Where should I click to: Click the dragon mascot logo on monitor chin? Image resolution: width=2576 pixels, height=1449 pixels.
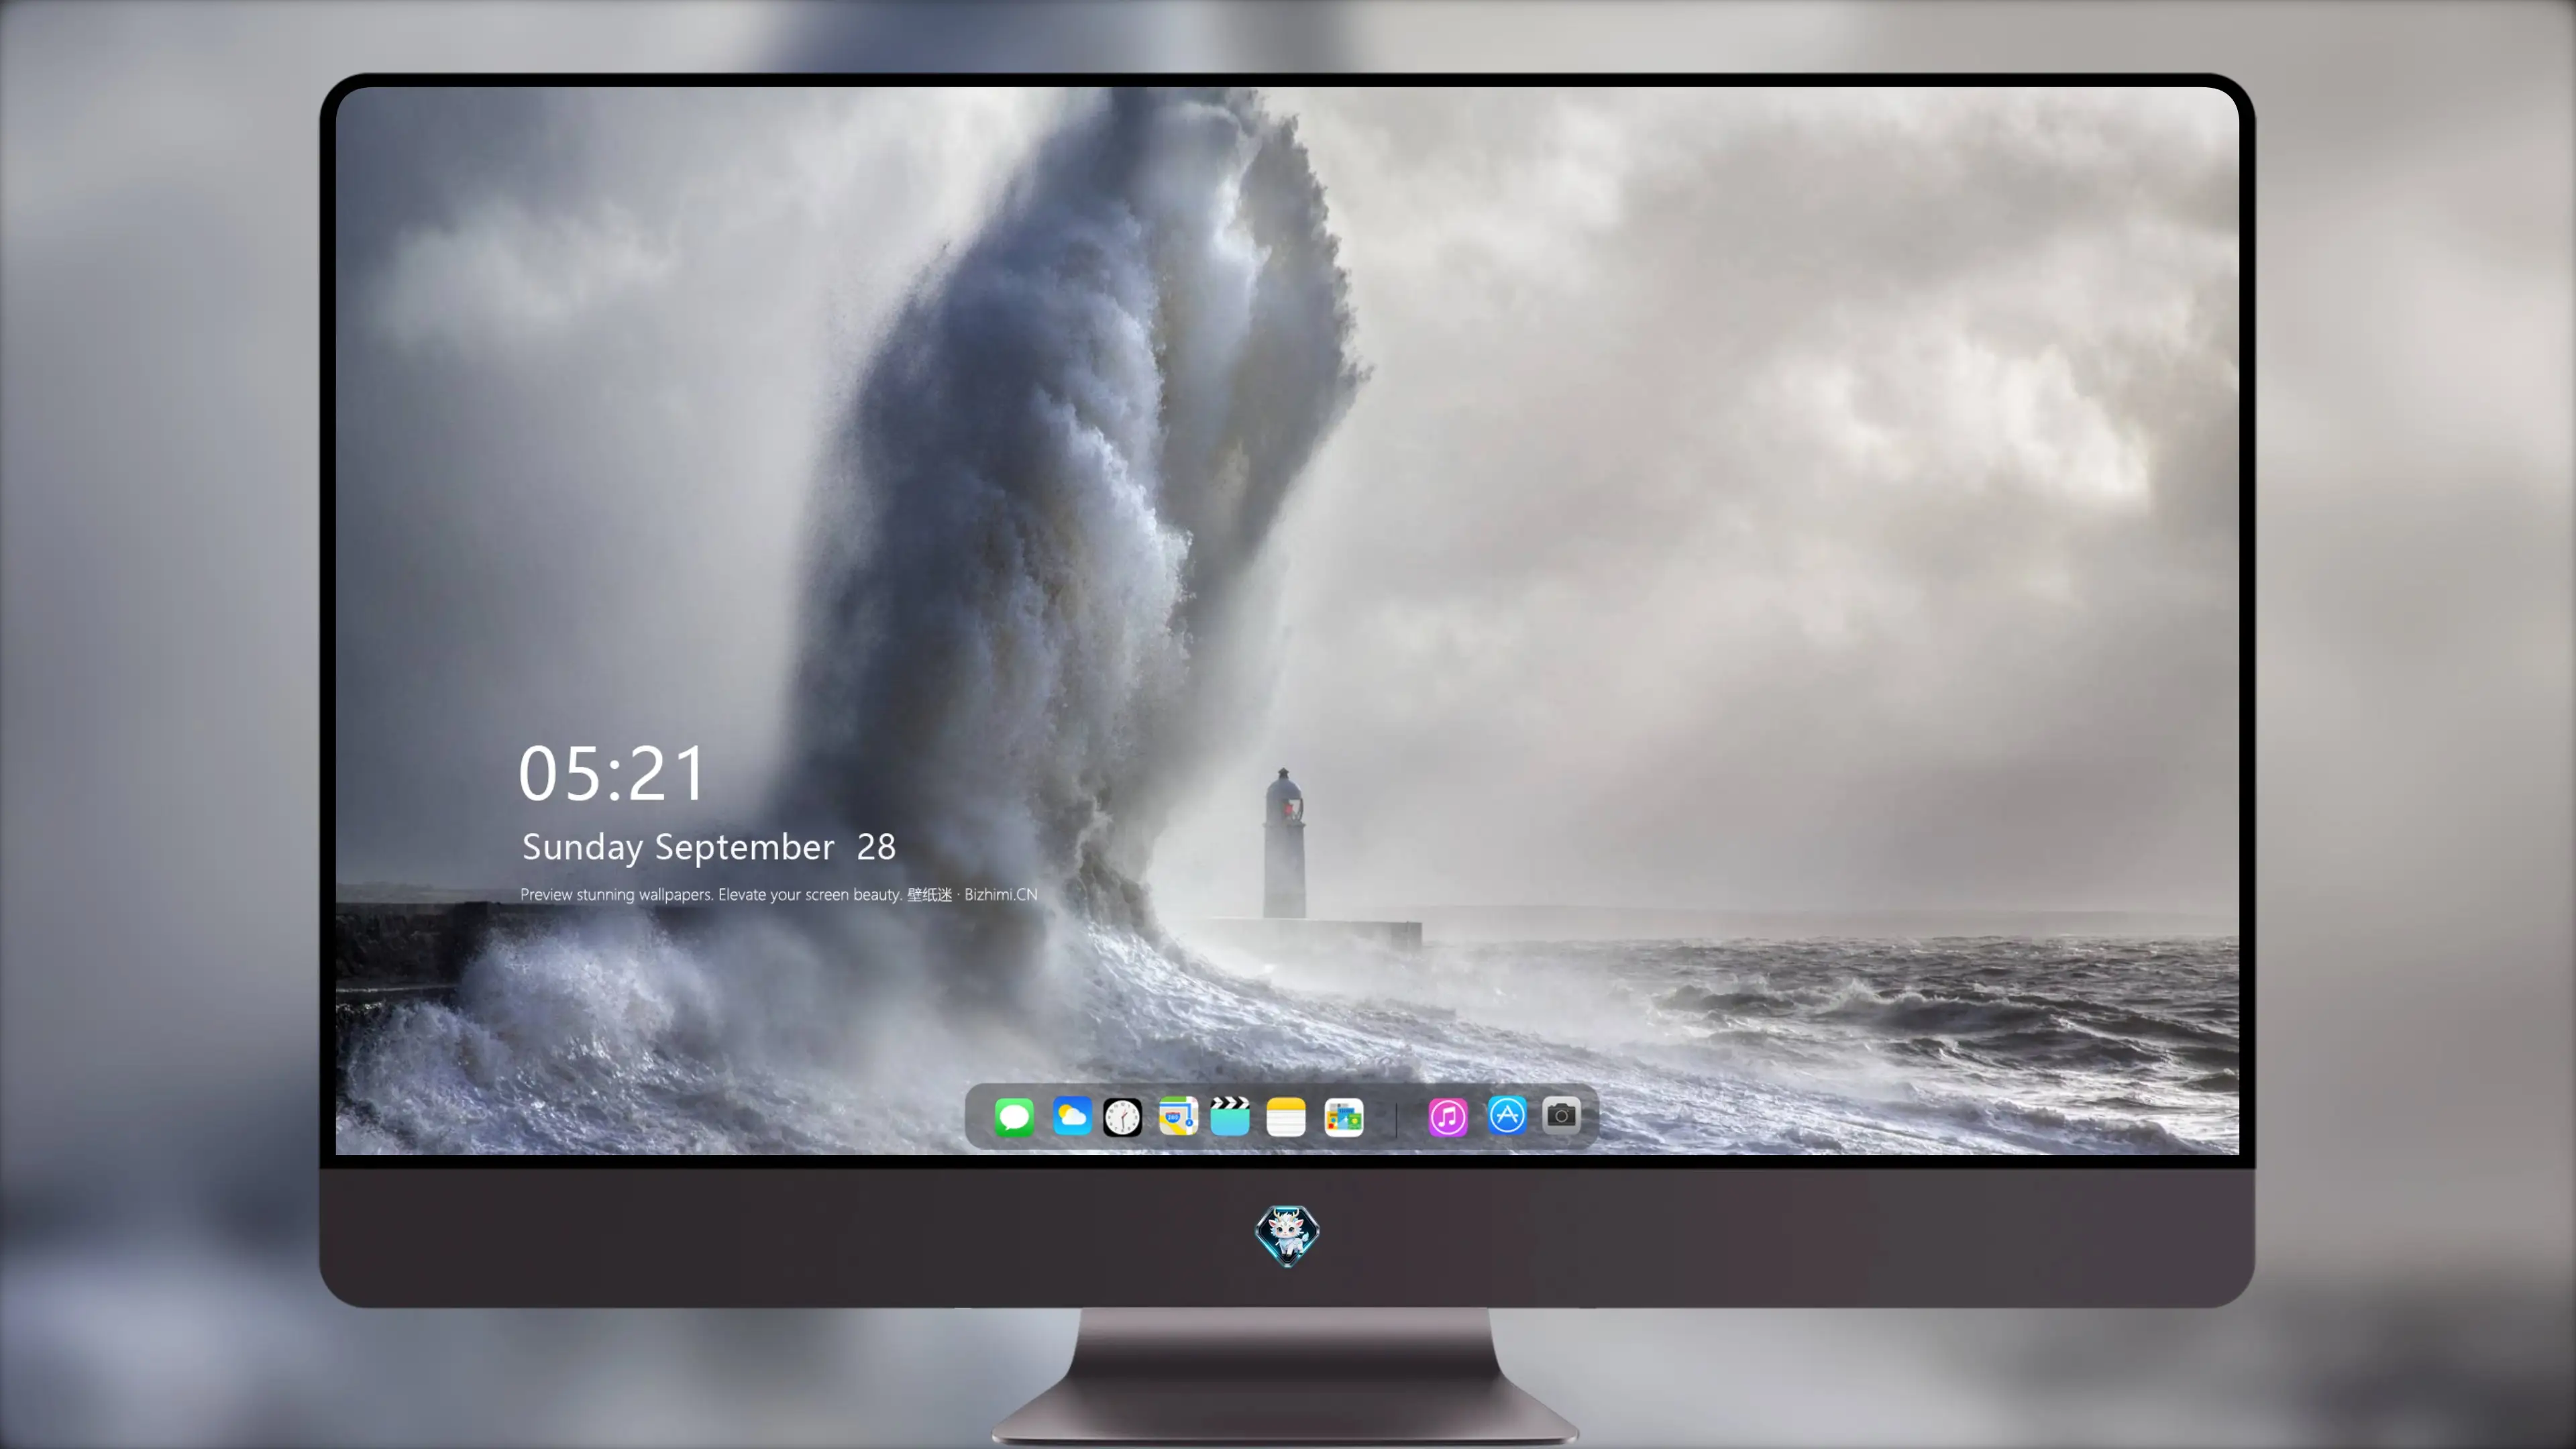coord(1287,1236)
